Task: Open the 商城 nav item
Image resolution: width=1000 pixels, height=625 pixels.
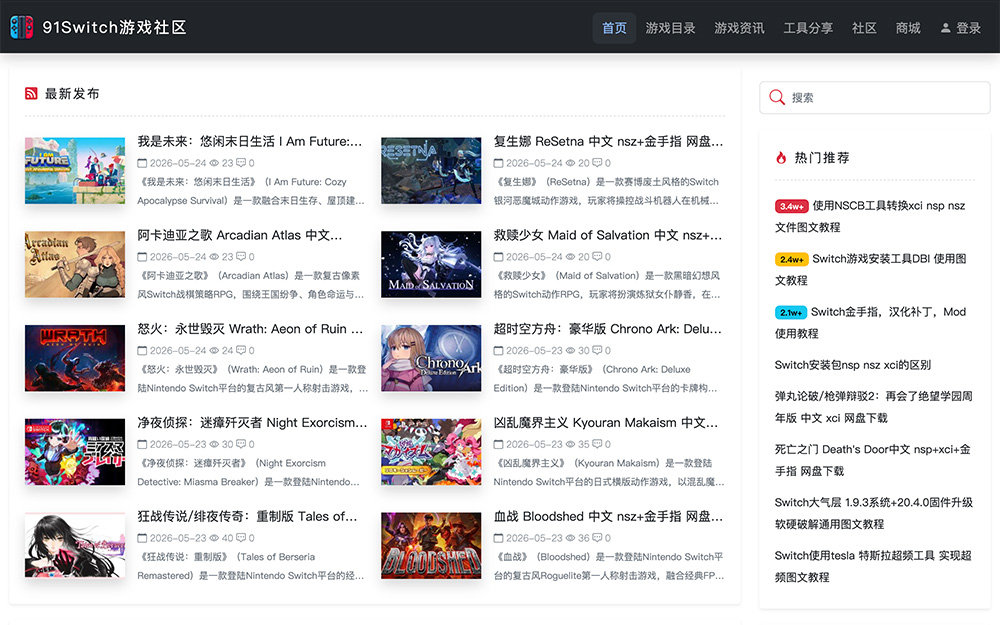Action: coord(908,28)
